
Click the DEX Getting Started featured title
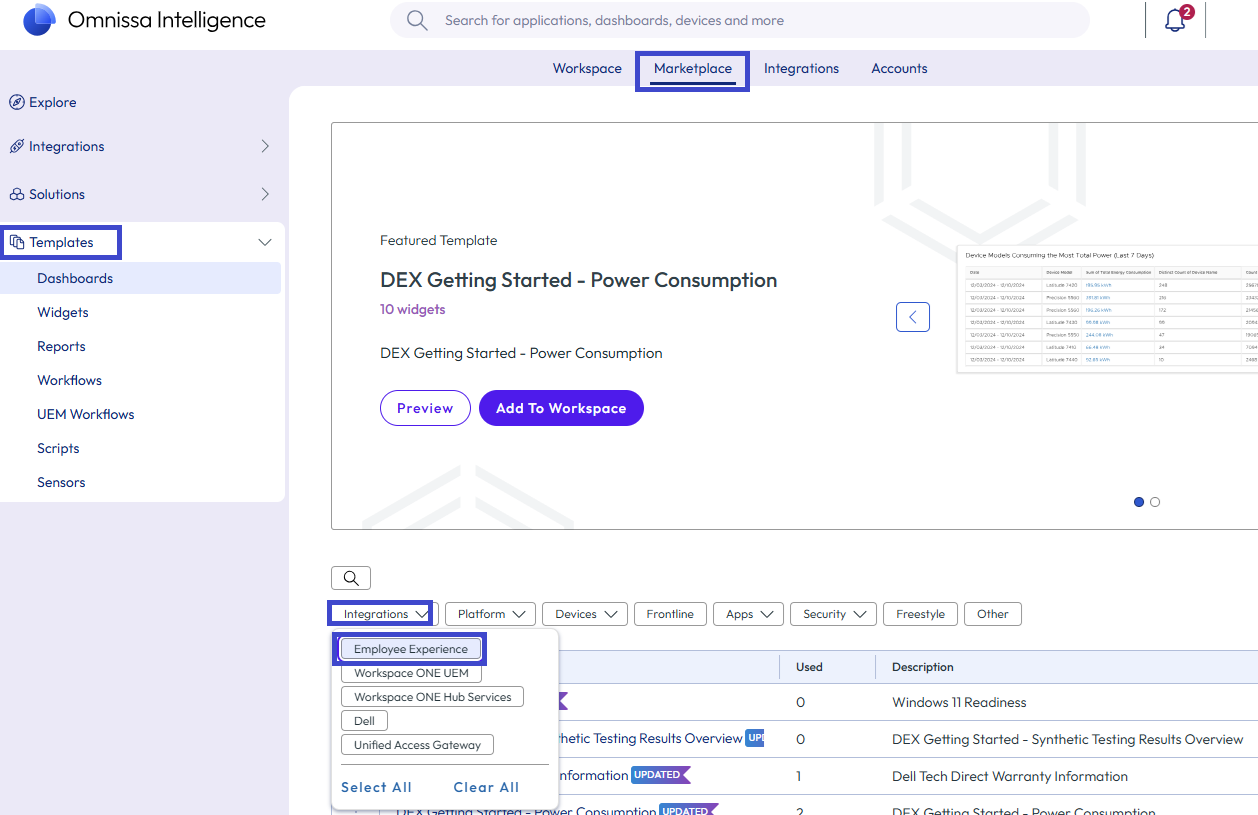578,280
